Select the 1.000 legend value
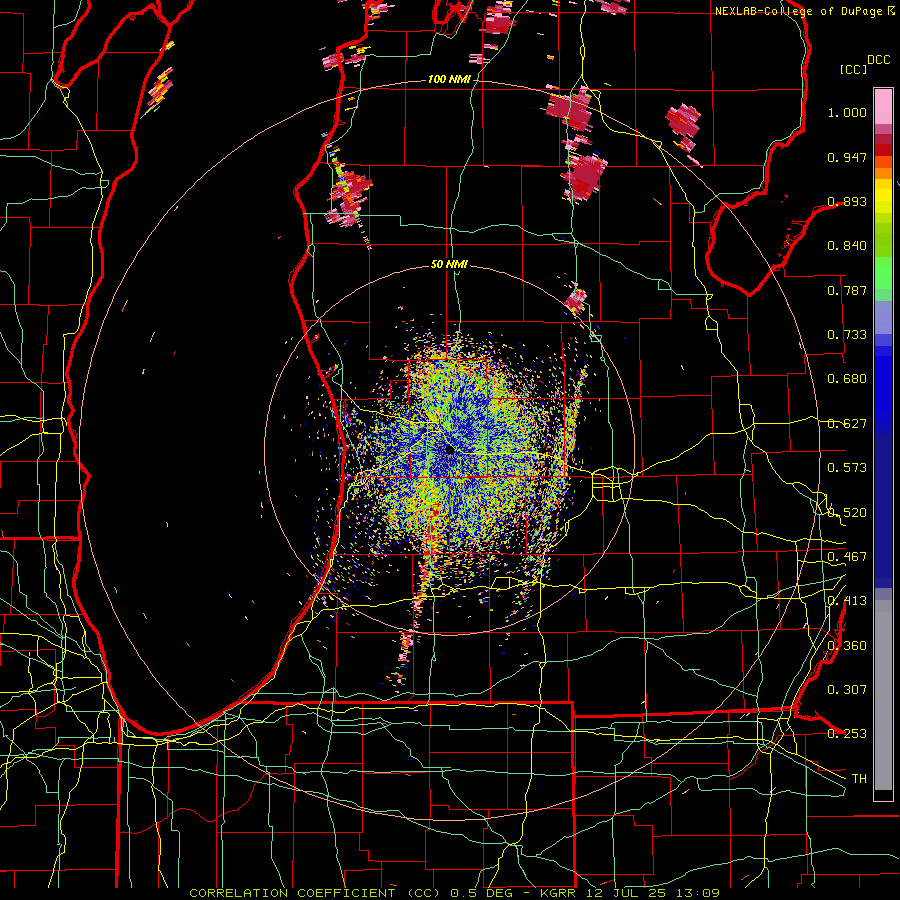Viewport: 900px width, 900px height. [847, 112]
